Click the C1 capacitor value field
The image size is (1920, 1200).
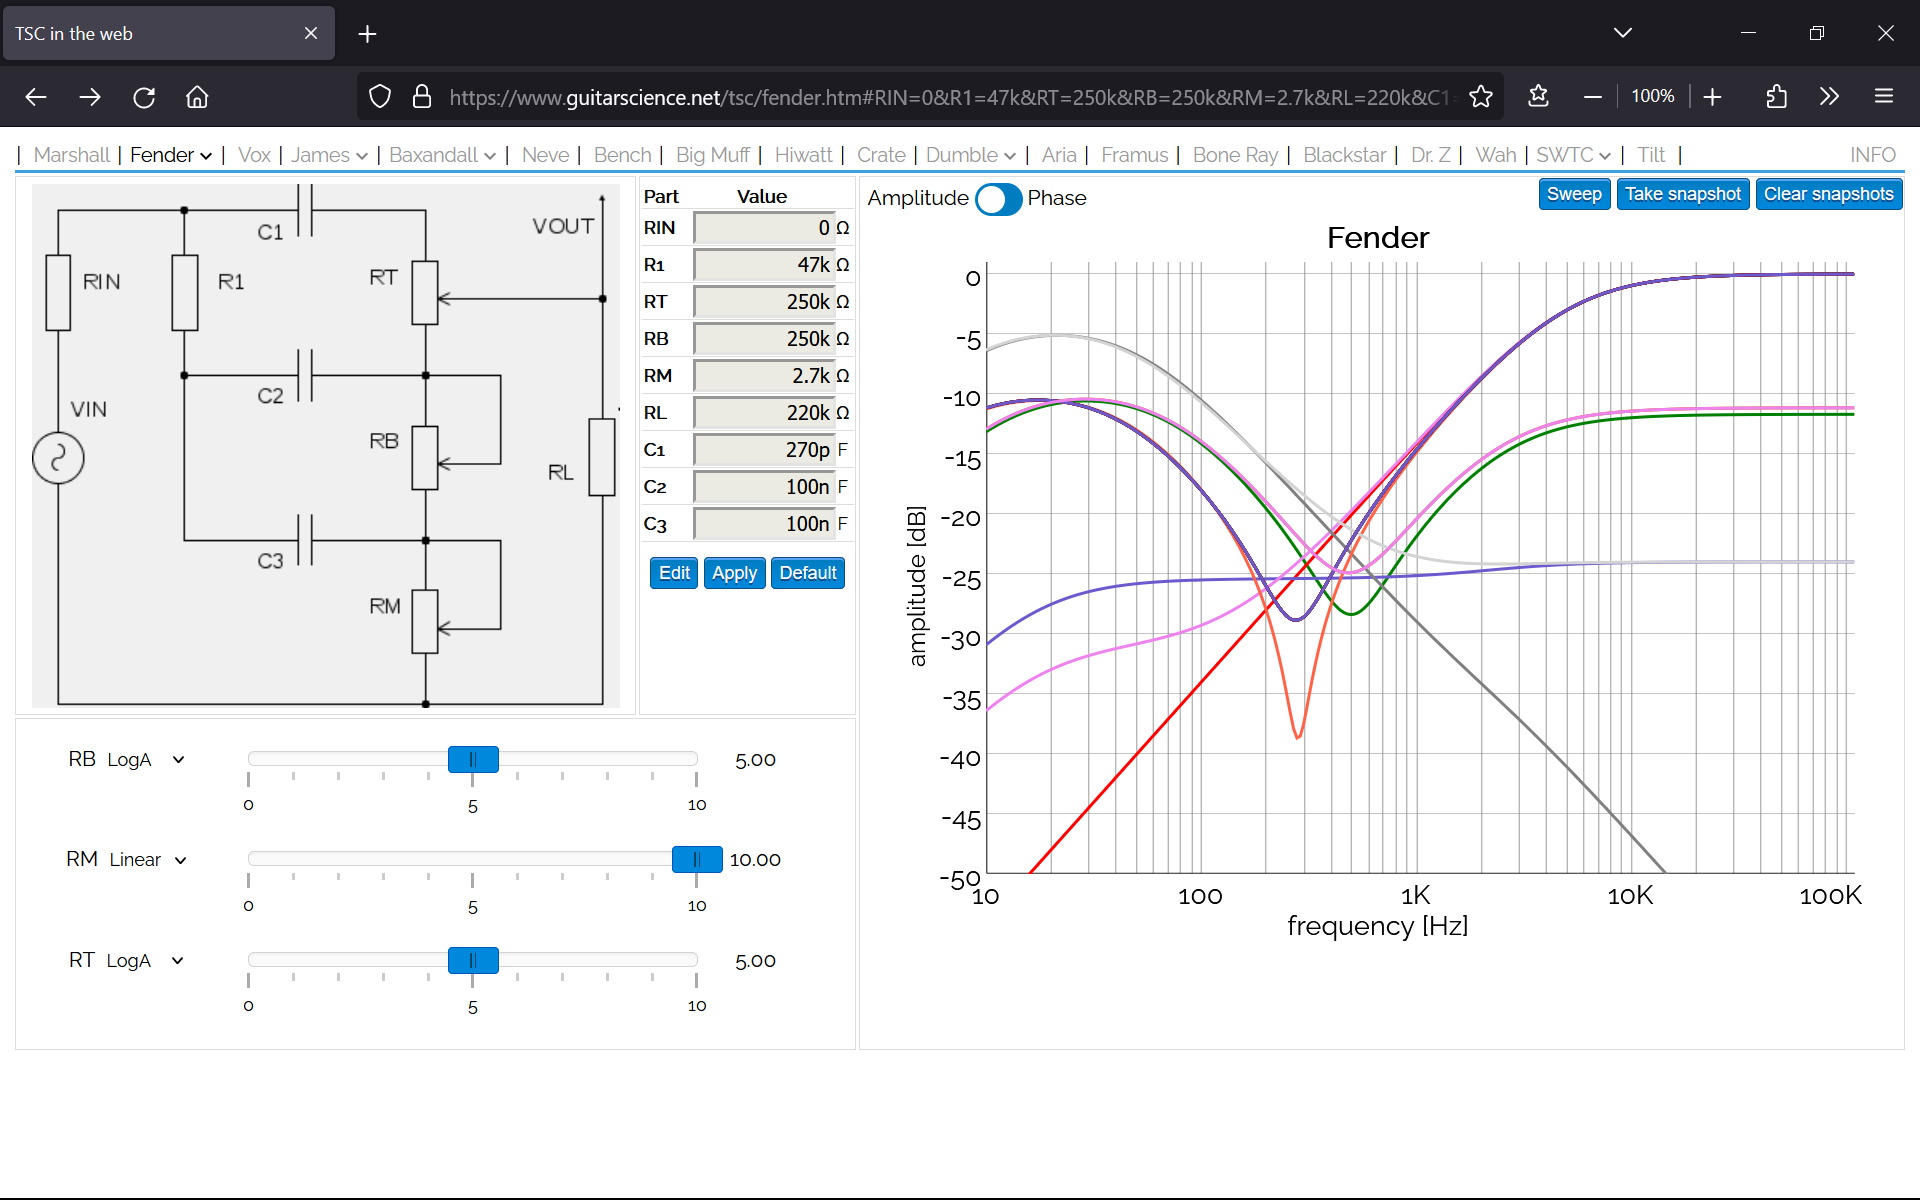765,450
